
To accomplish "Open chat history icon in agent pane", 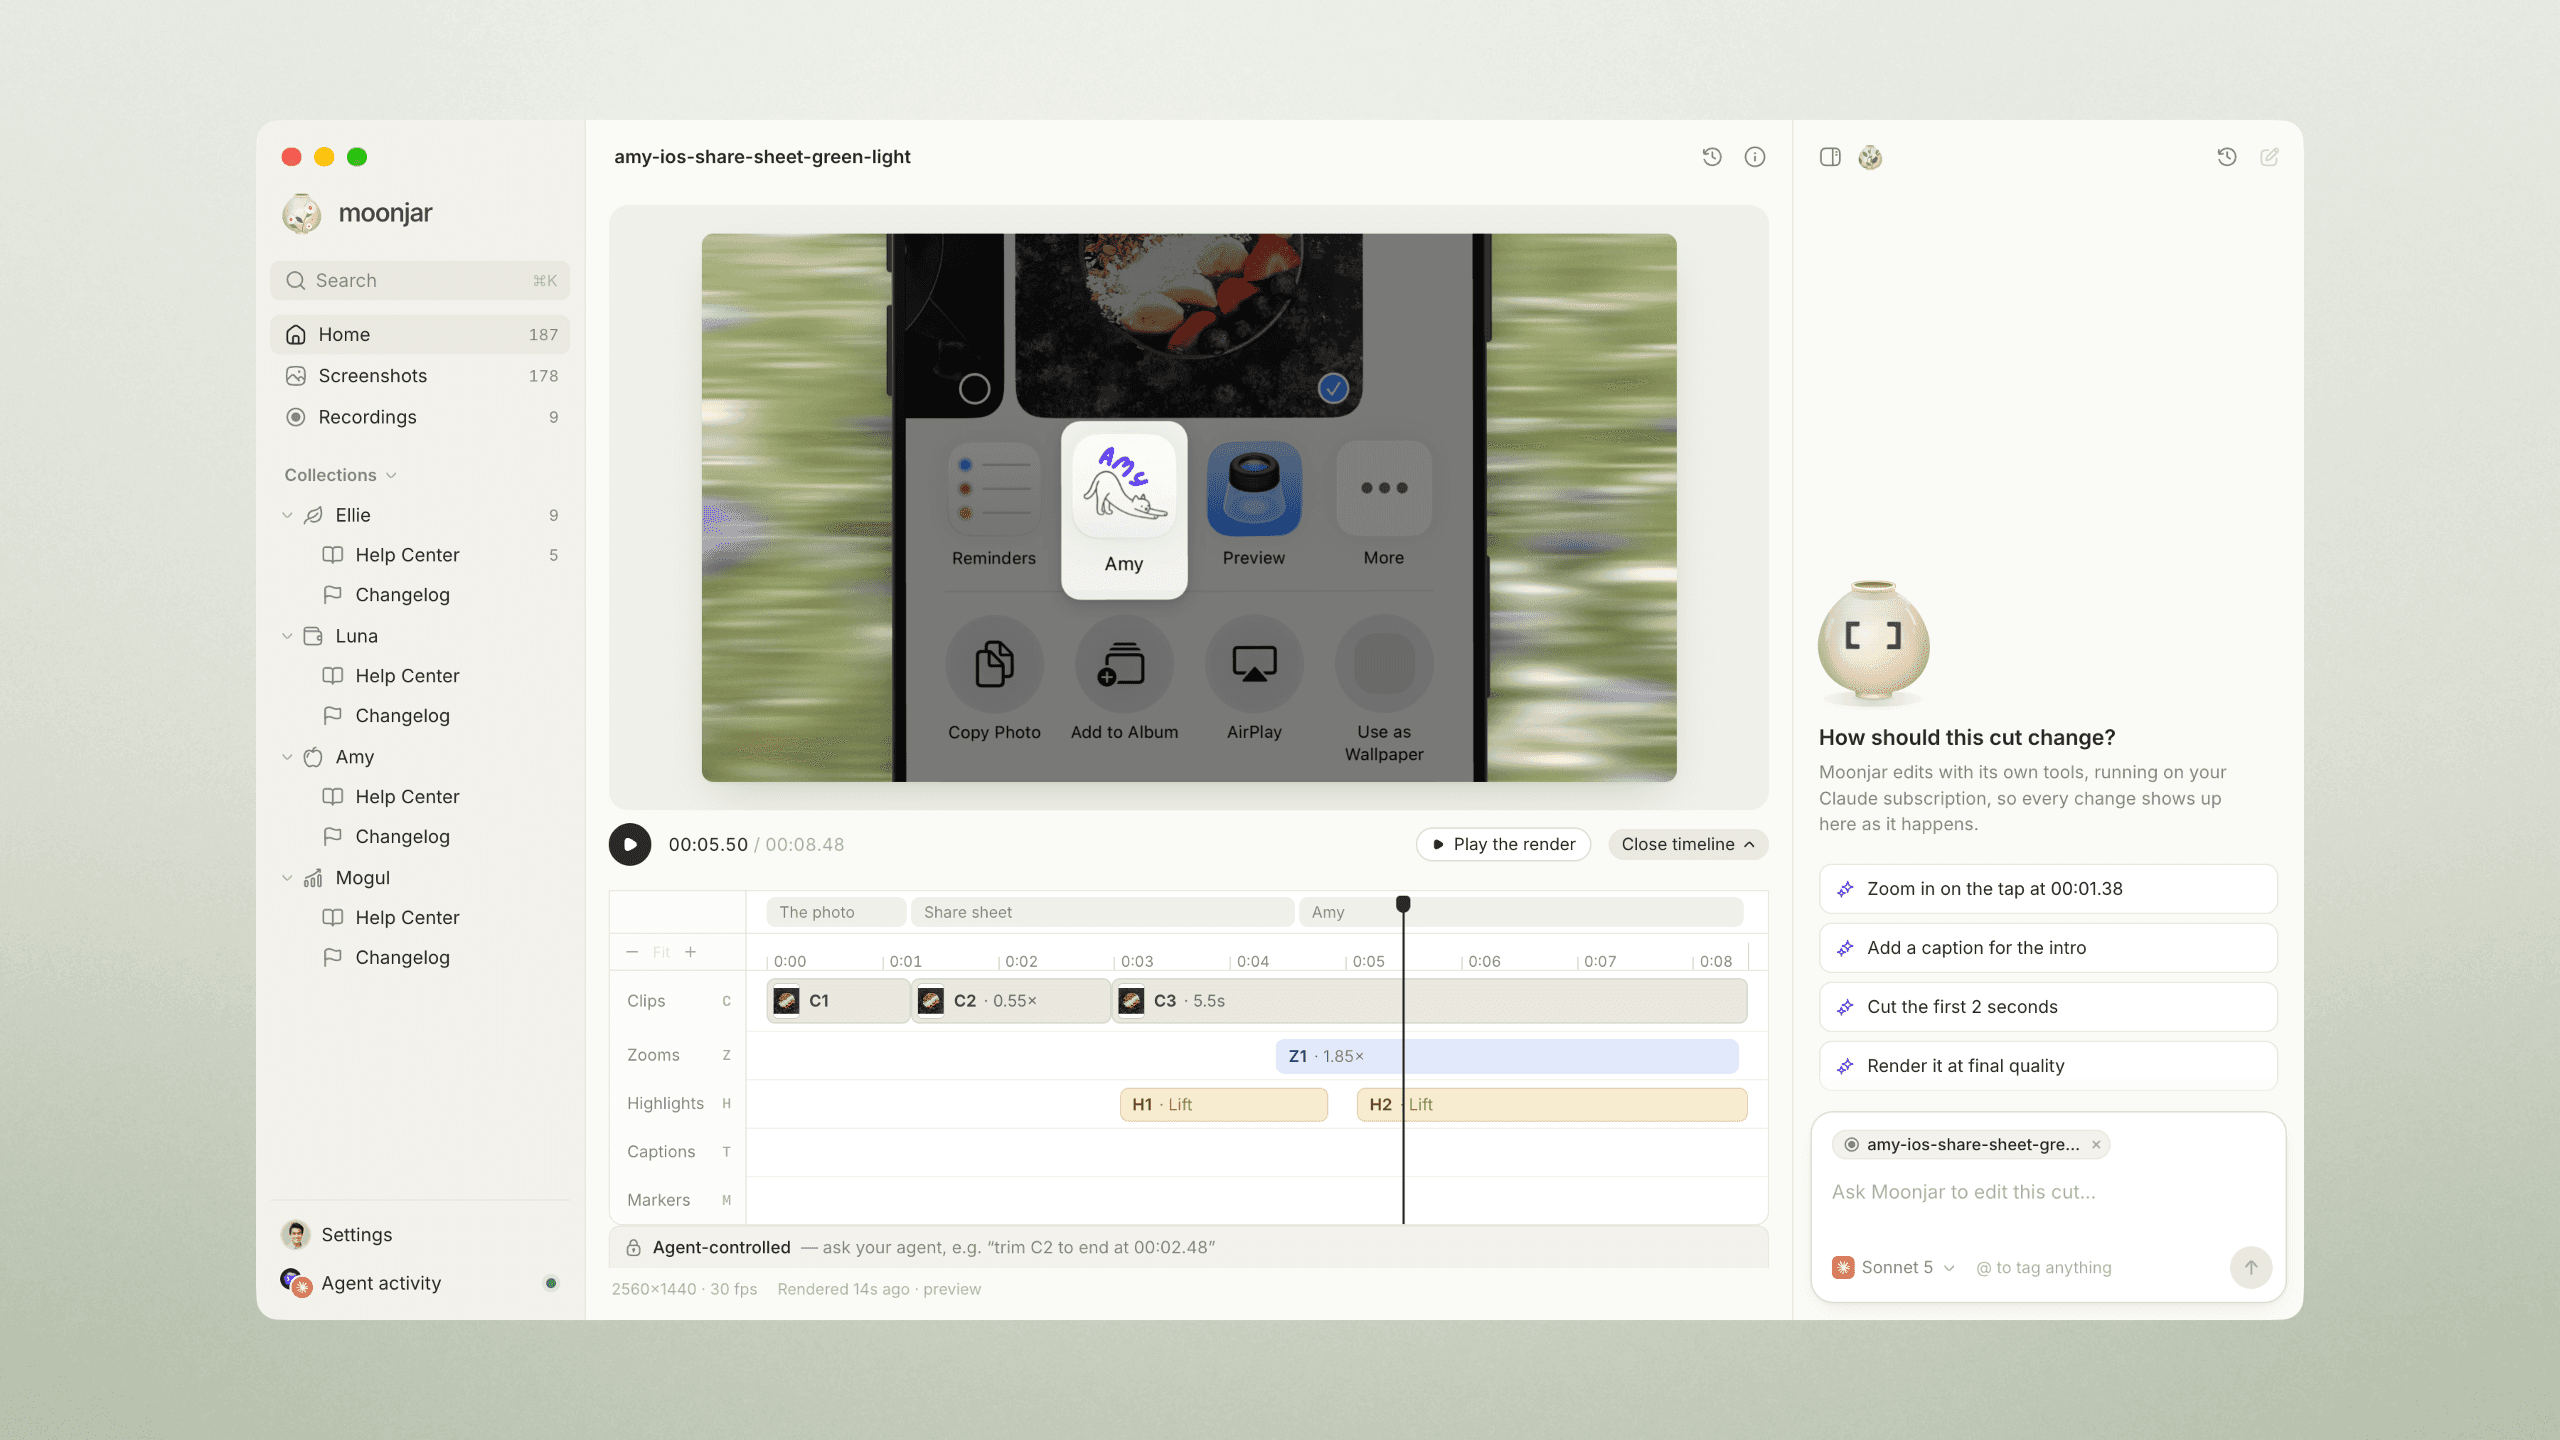I will click(2227, 157).
